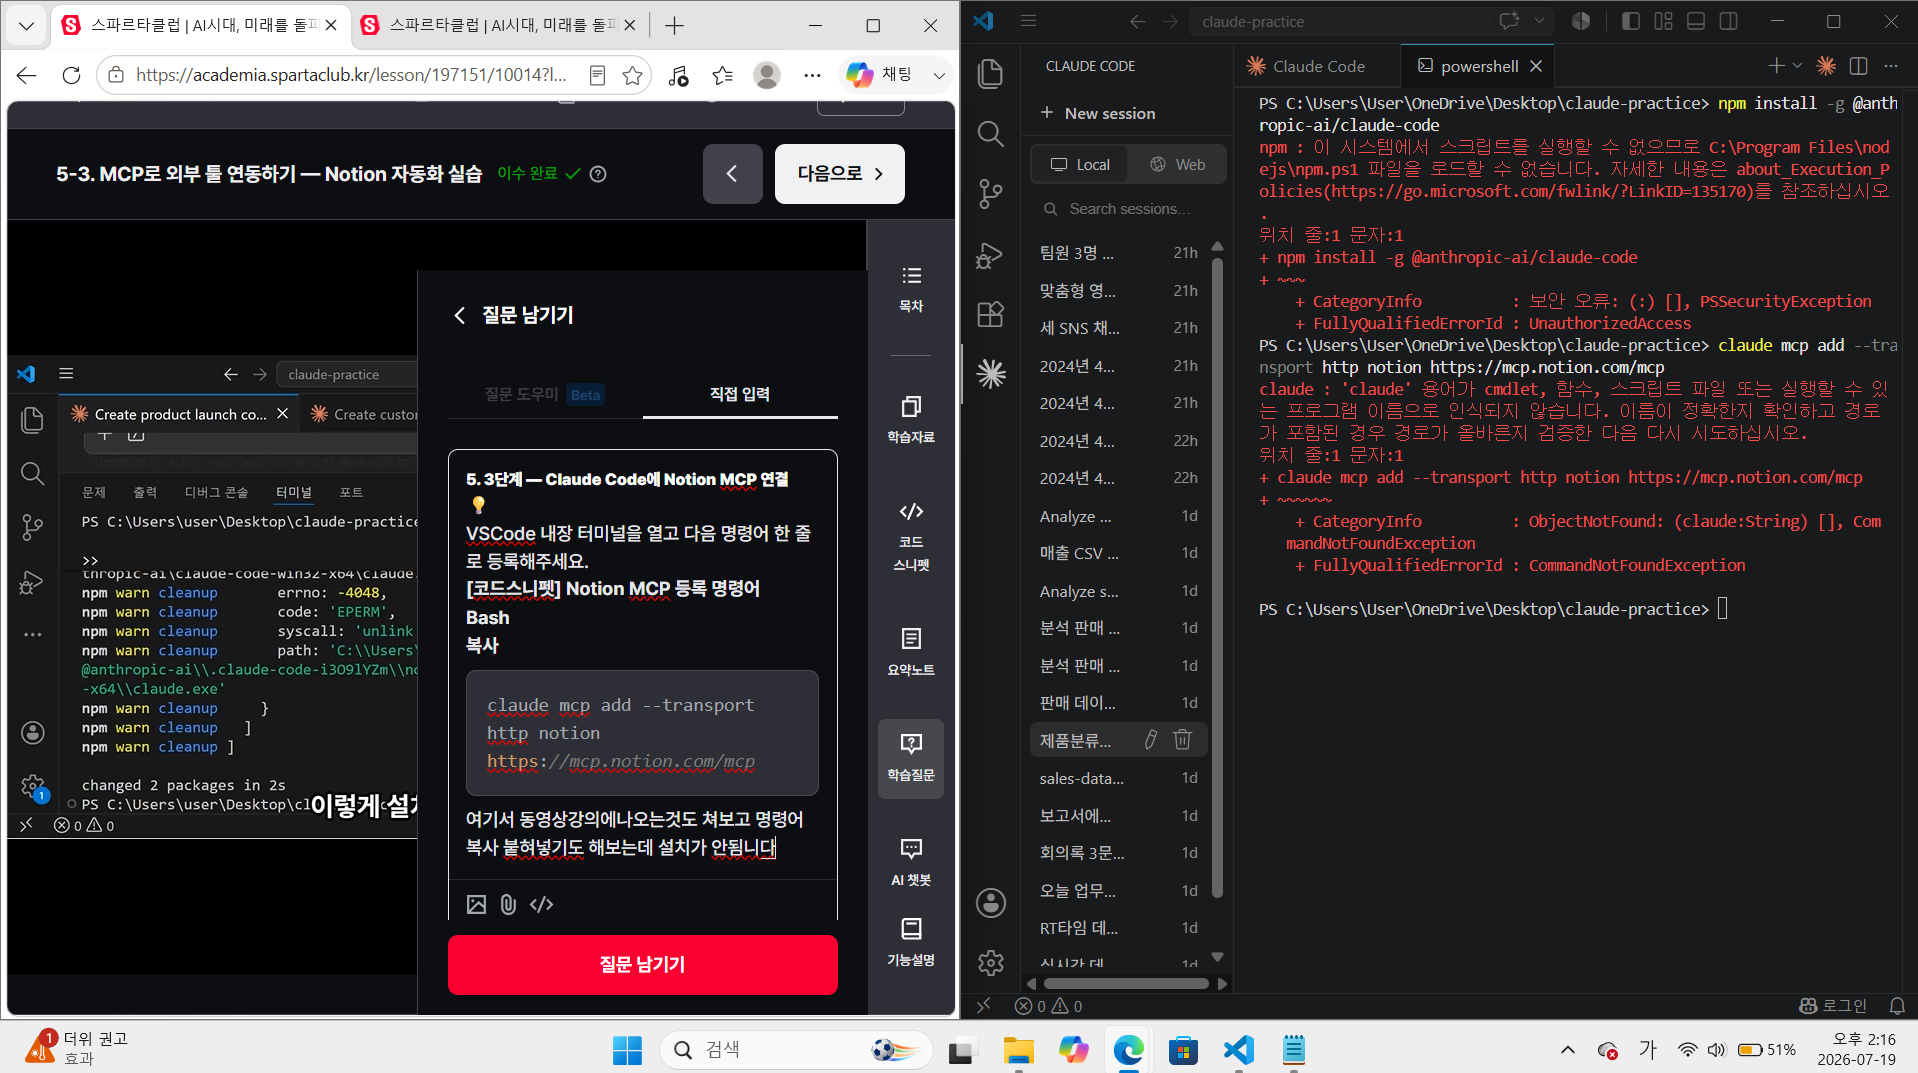
Task: Go to next lesson with 다음으로
Action: tap(839, 174)
